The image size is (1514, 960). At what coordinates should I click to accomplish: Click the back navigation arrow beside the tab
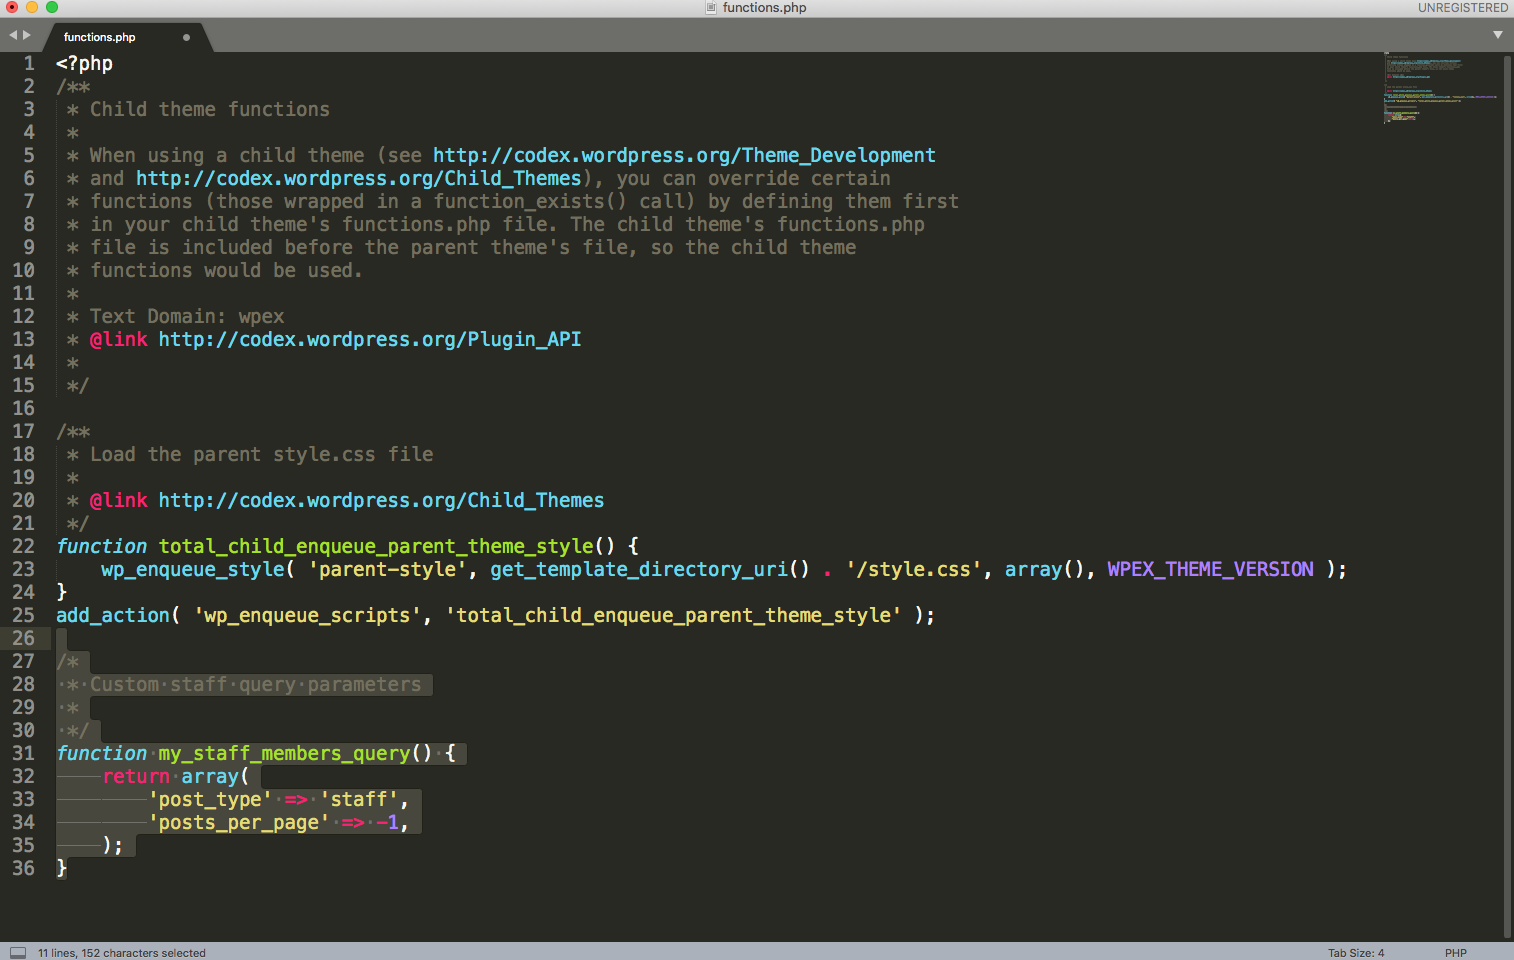pyautogui.click(x=13, y=35)
